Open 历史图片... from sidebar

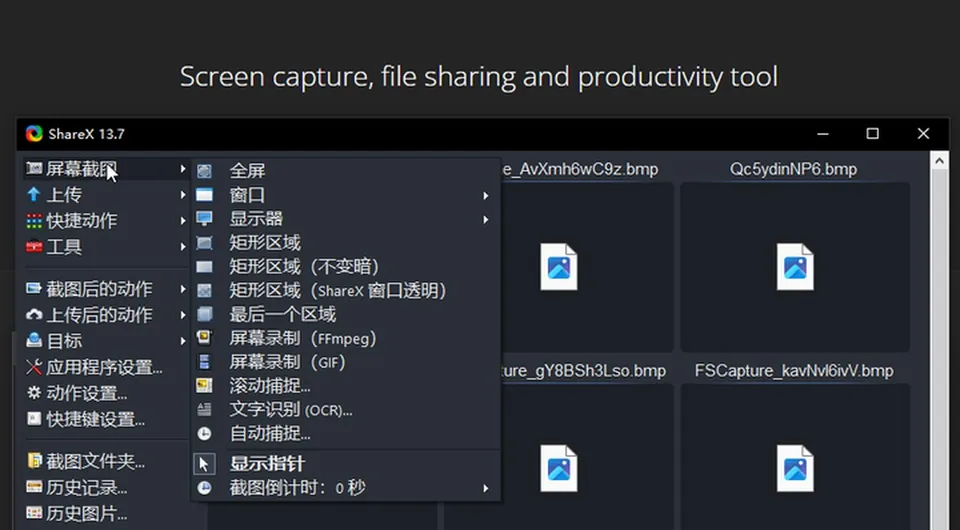pos(104,513)
